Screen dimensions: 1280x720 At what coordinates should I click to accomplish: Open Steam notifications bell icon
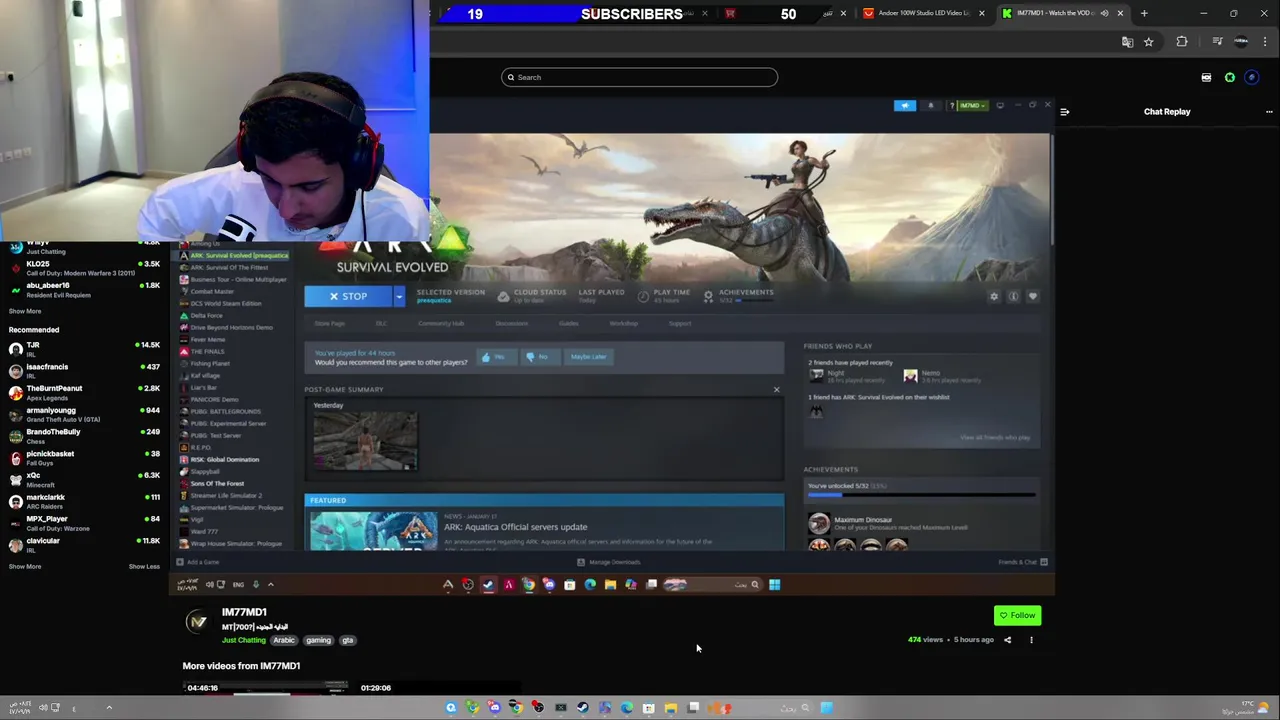pos(930,105)
